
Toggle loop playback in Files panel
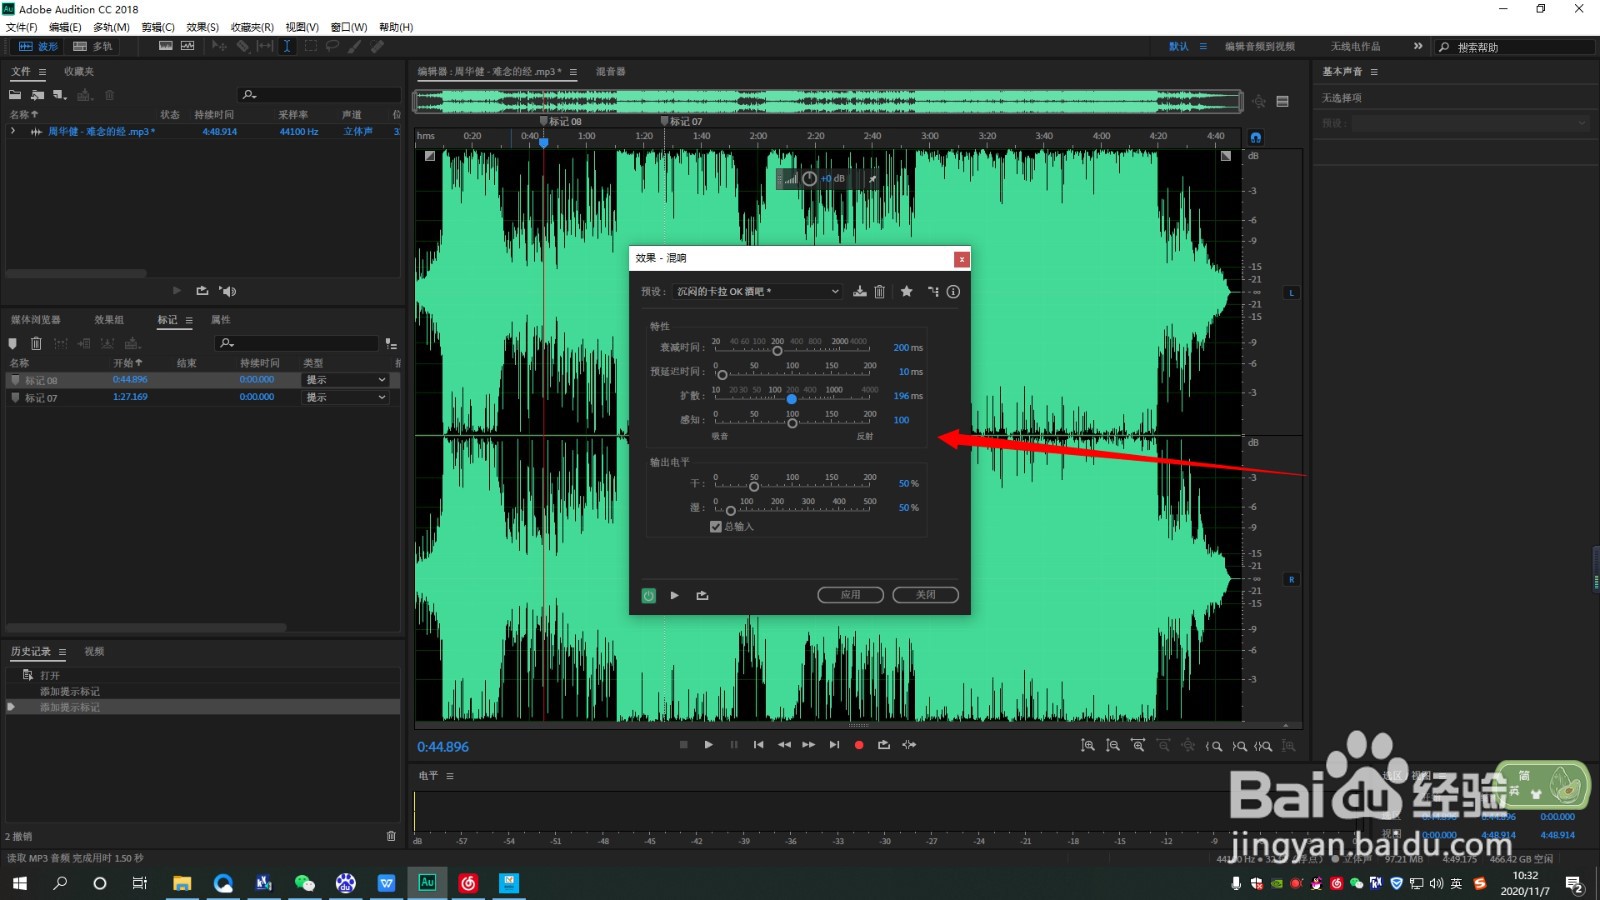coord(202,291)
